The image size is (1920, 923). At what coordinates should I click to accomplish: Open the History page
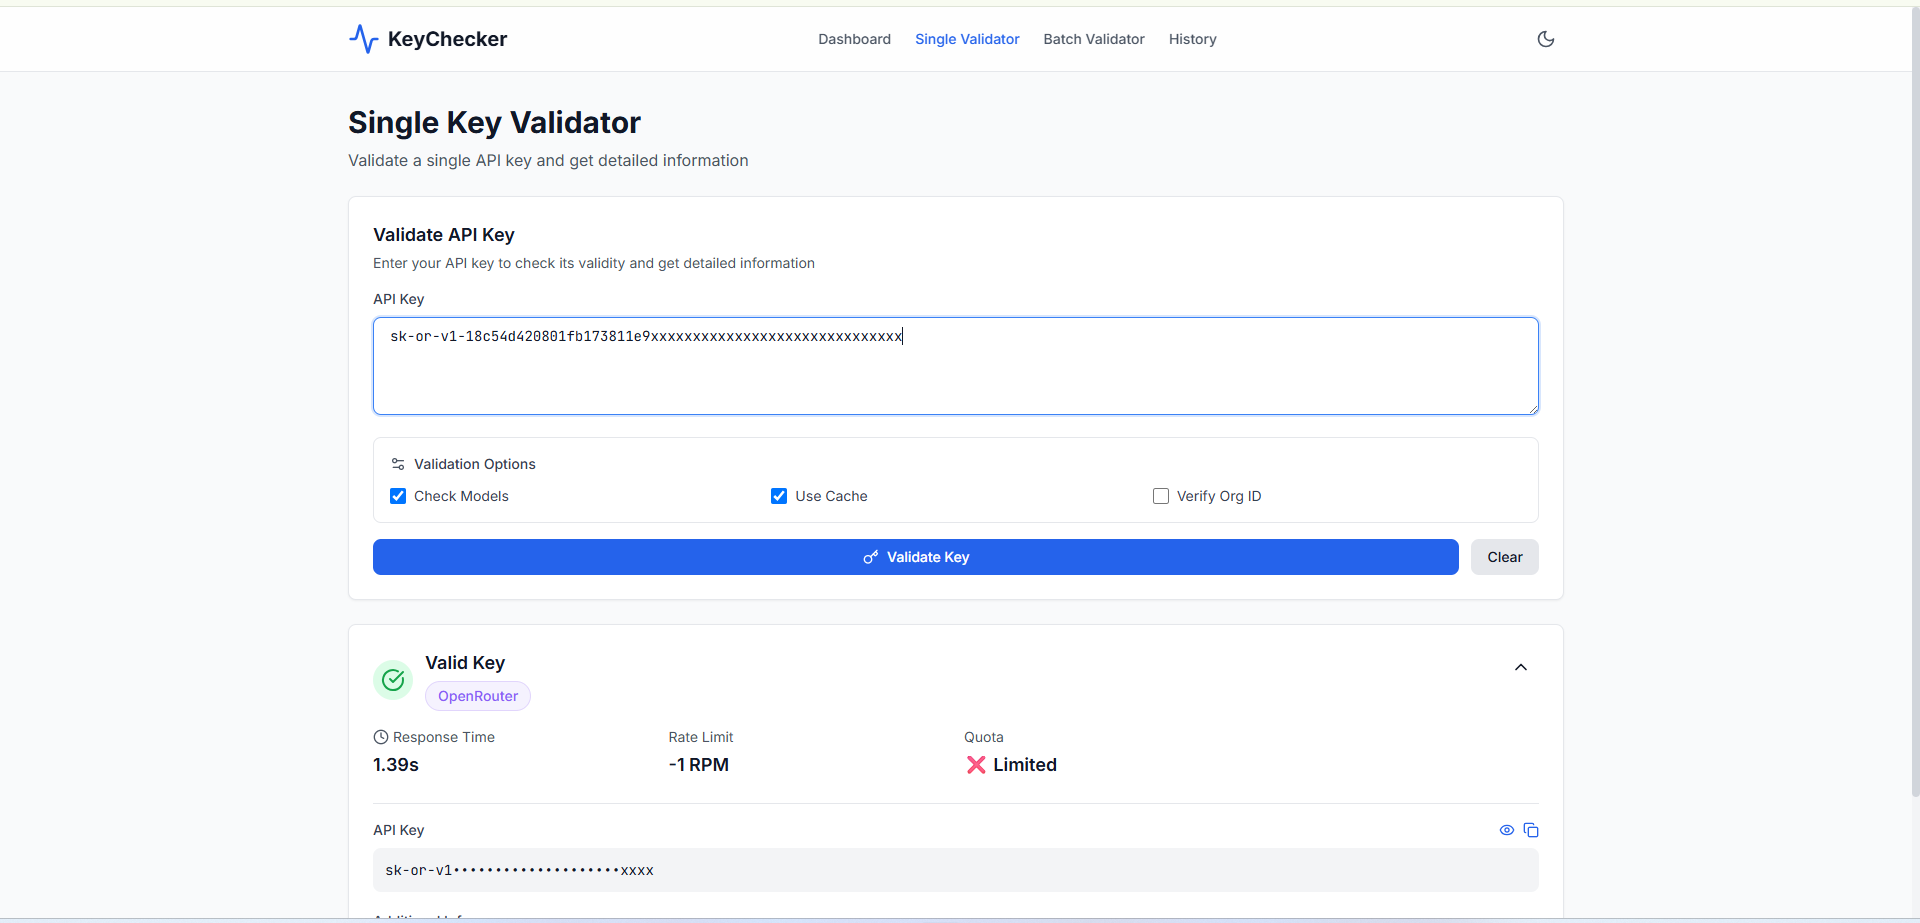point(1193,39)
